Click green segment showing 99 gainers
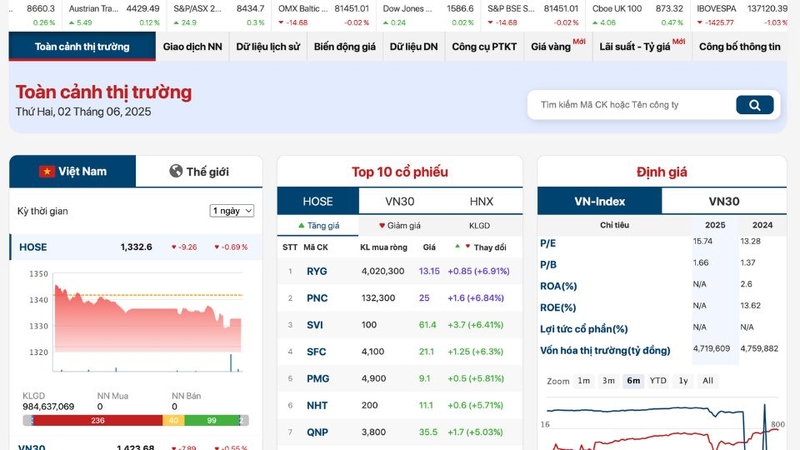The image size is (800, 450). pyautogui.click(x=211, y=420)
